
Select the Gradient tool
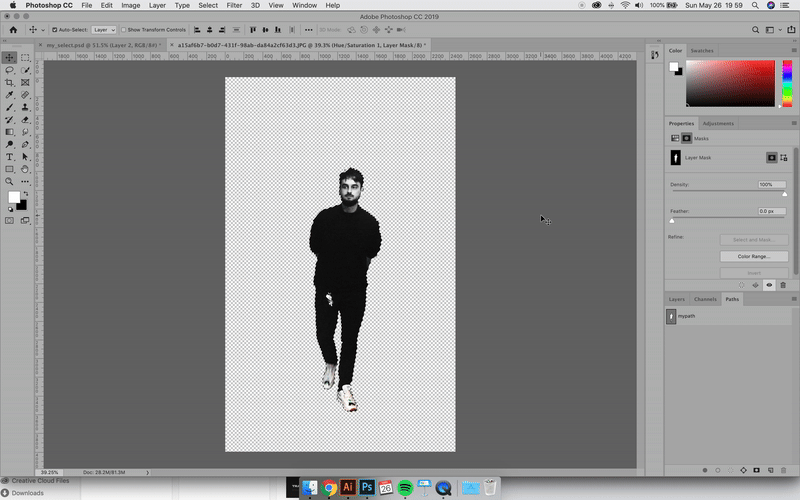pos(9,132)
